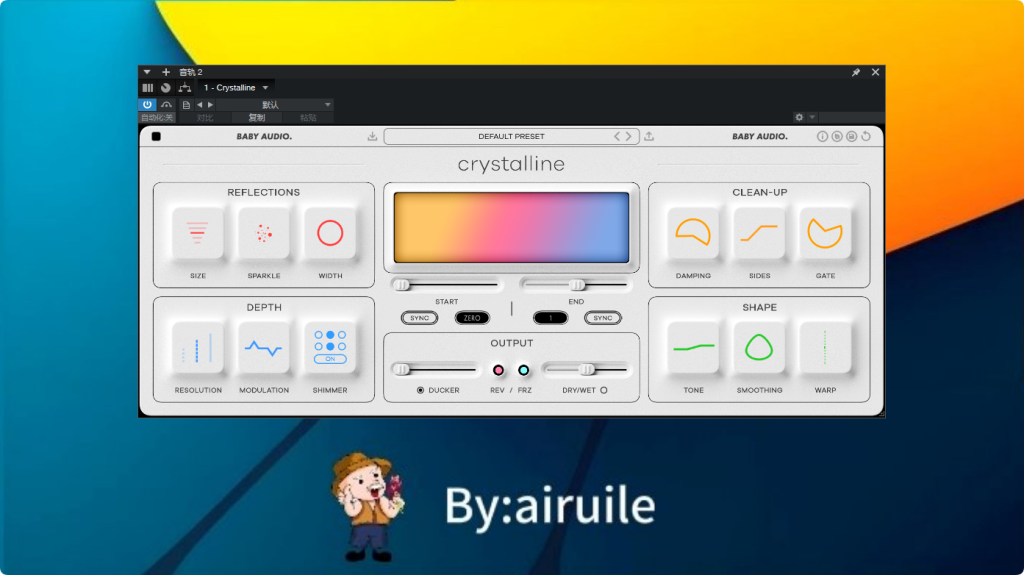The width and height of the screenshot is (1024, 575).
Task: Adjust the Resolution depth control
Action: 197,348
